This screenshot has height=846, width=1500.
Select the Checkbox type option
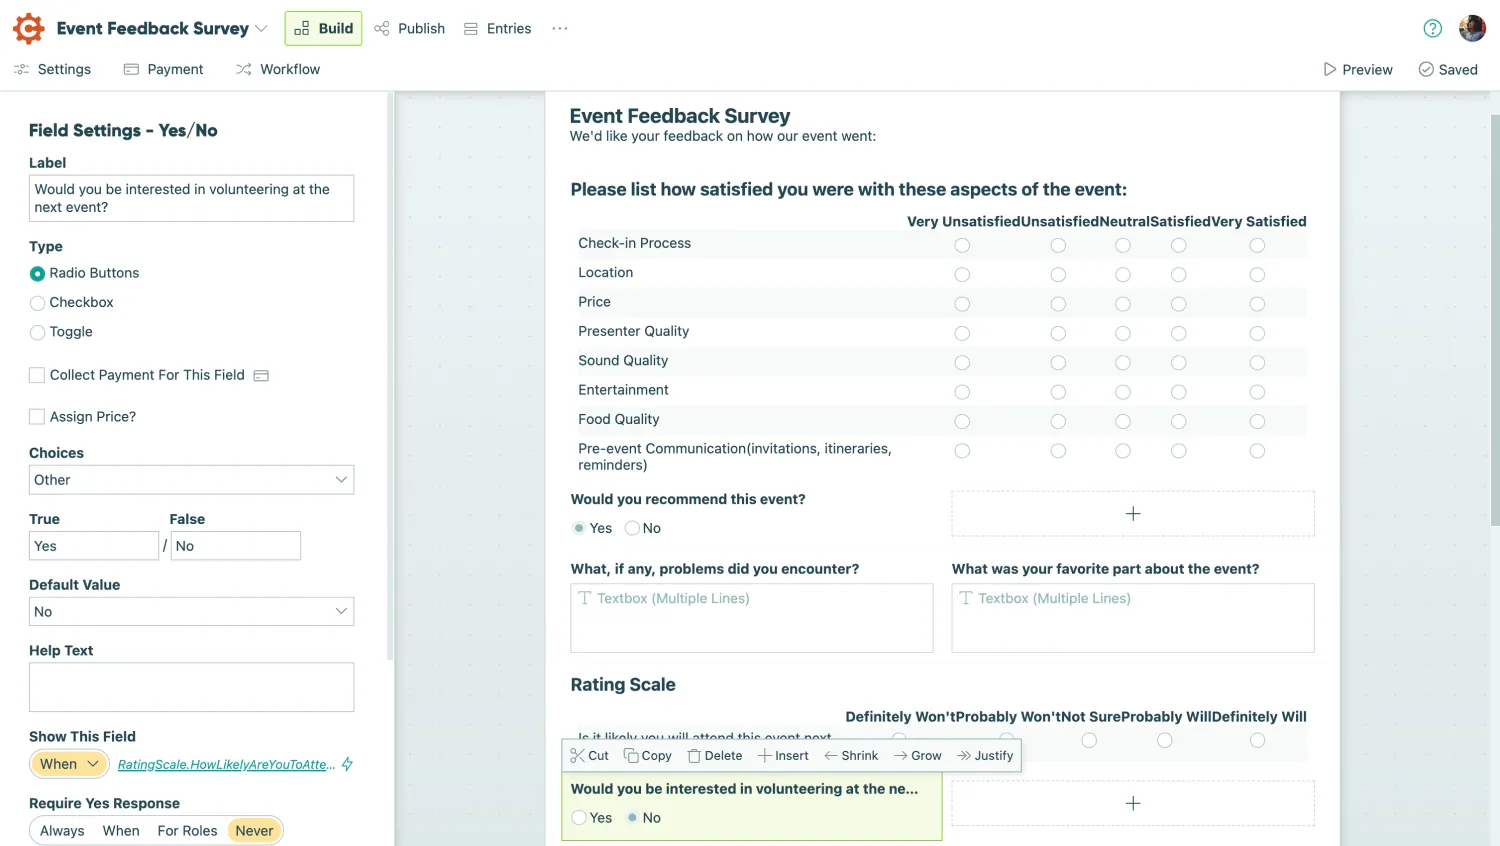click(37, 302)
